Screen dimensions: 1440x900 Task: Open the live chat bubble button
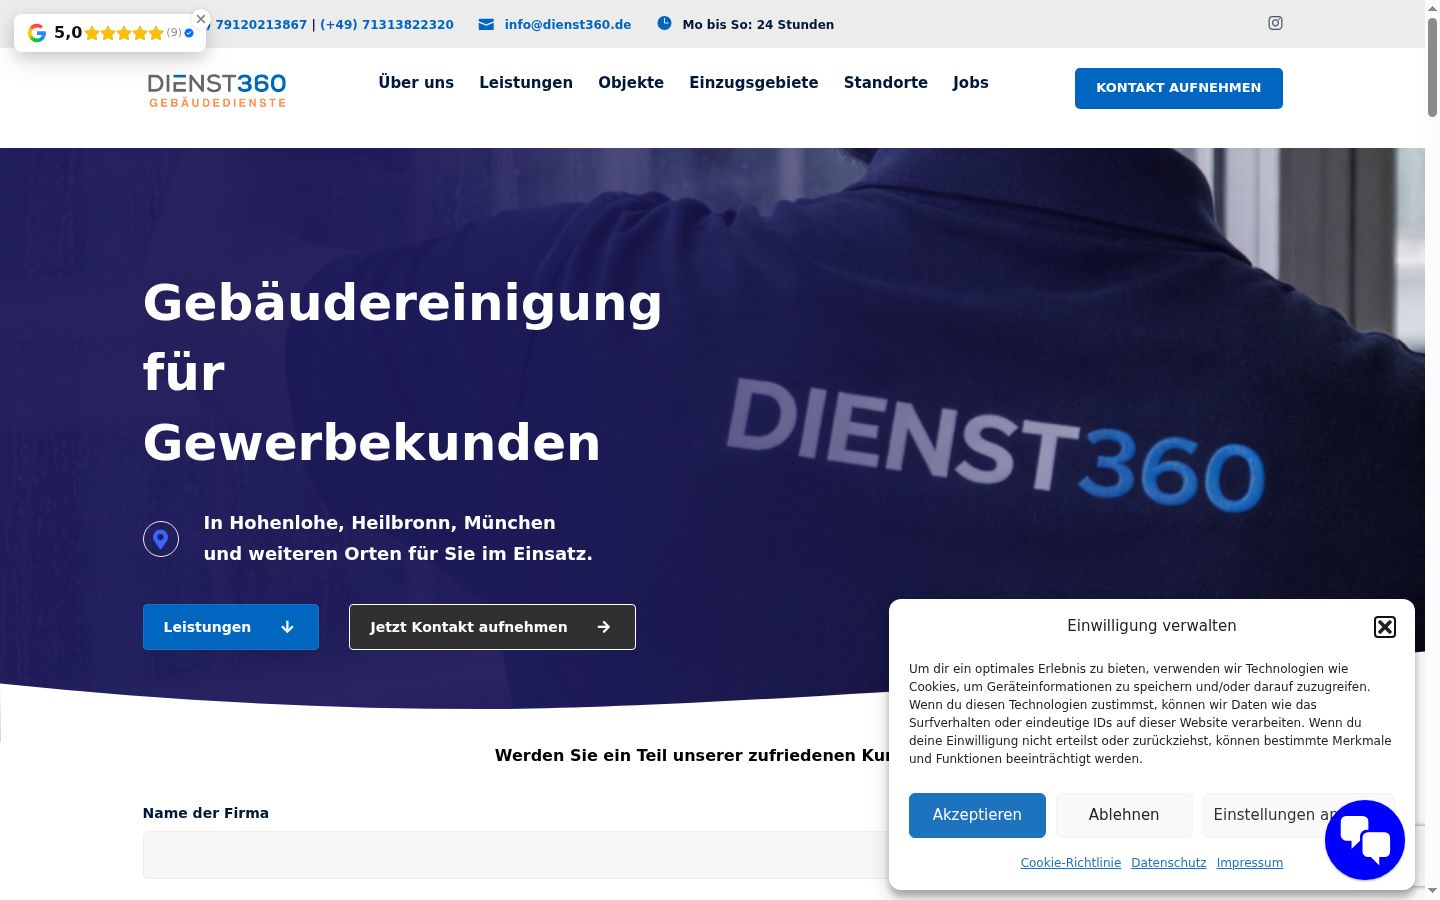click(1364, 840)
